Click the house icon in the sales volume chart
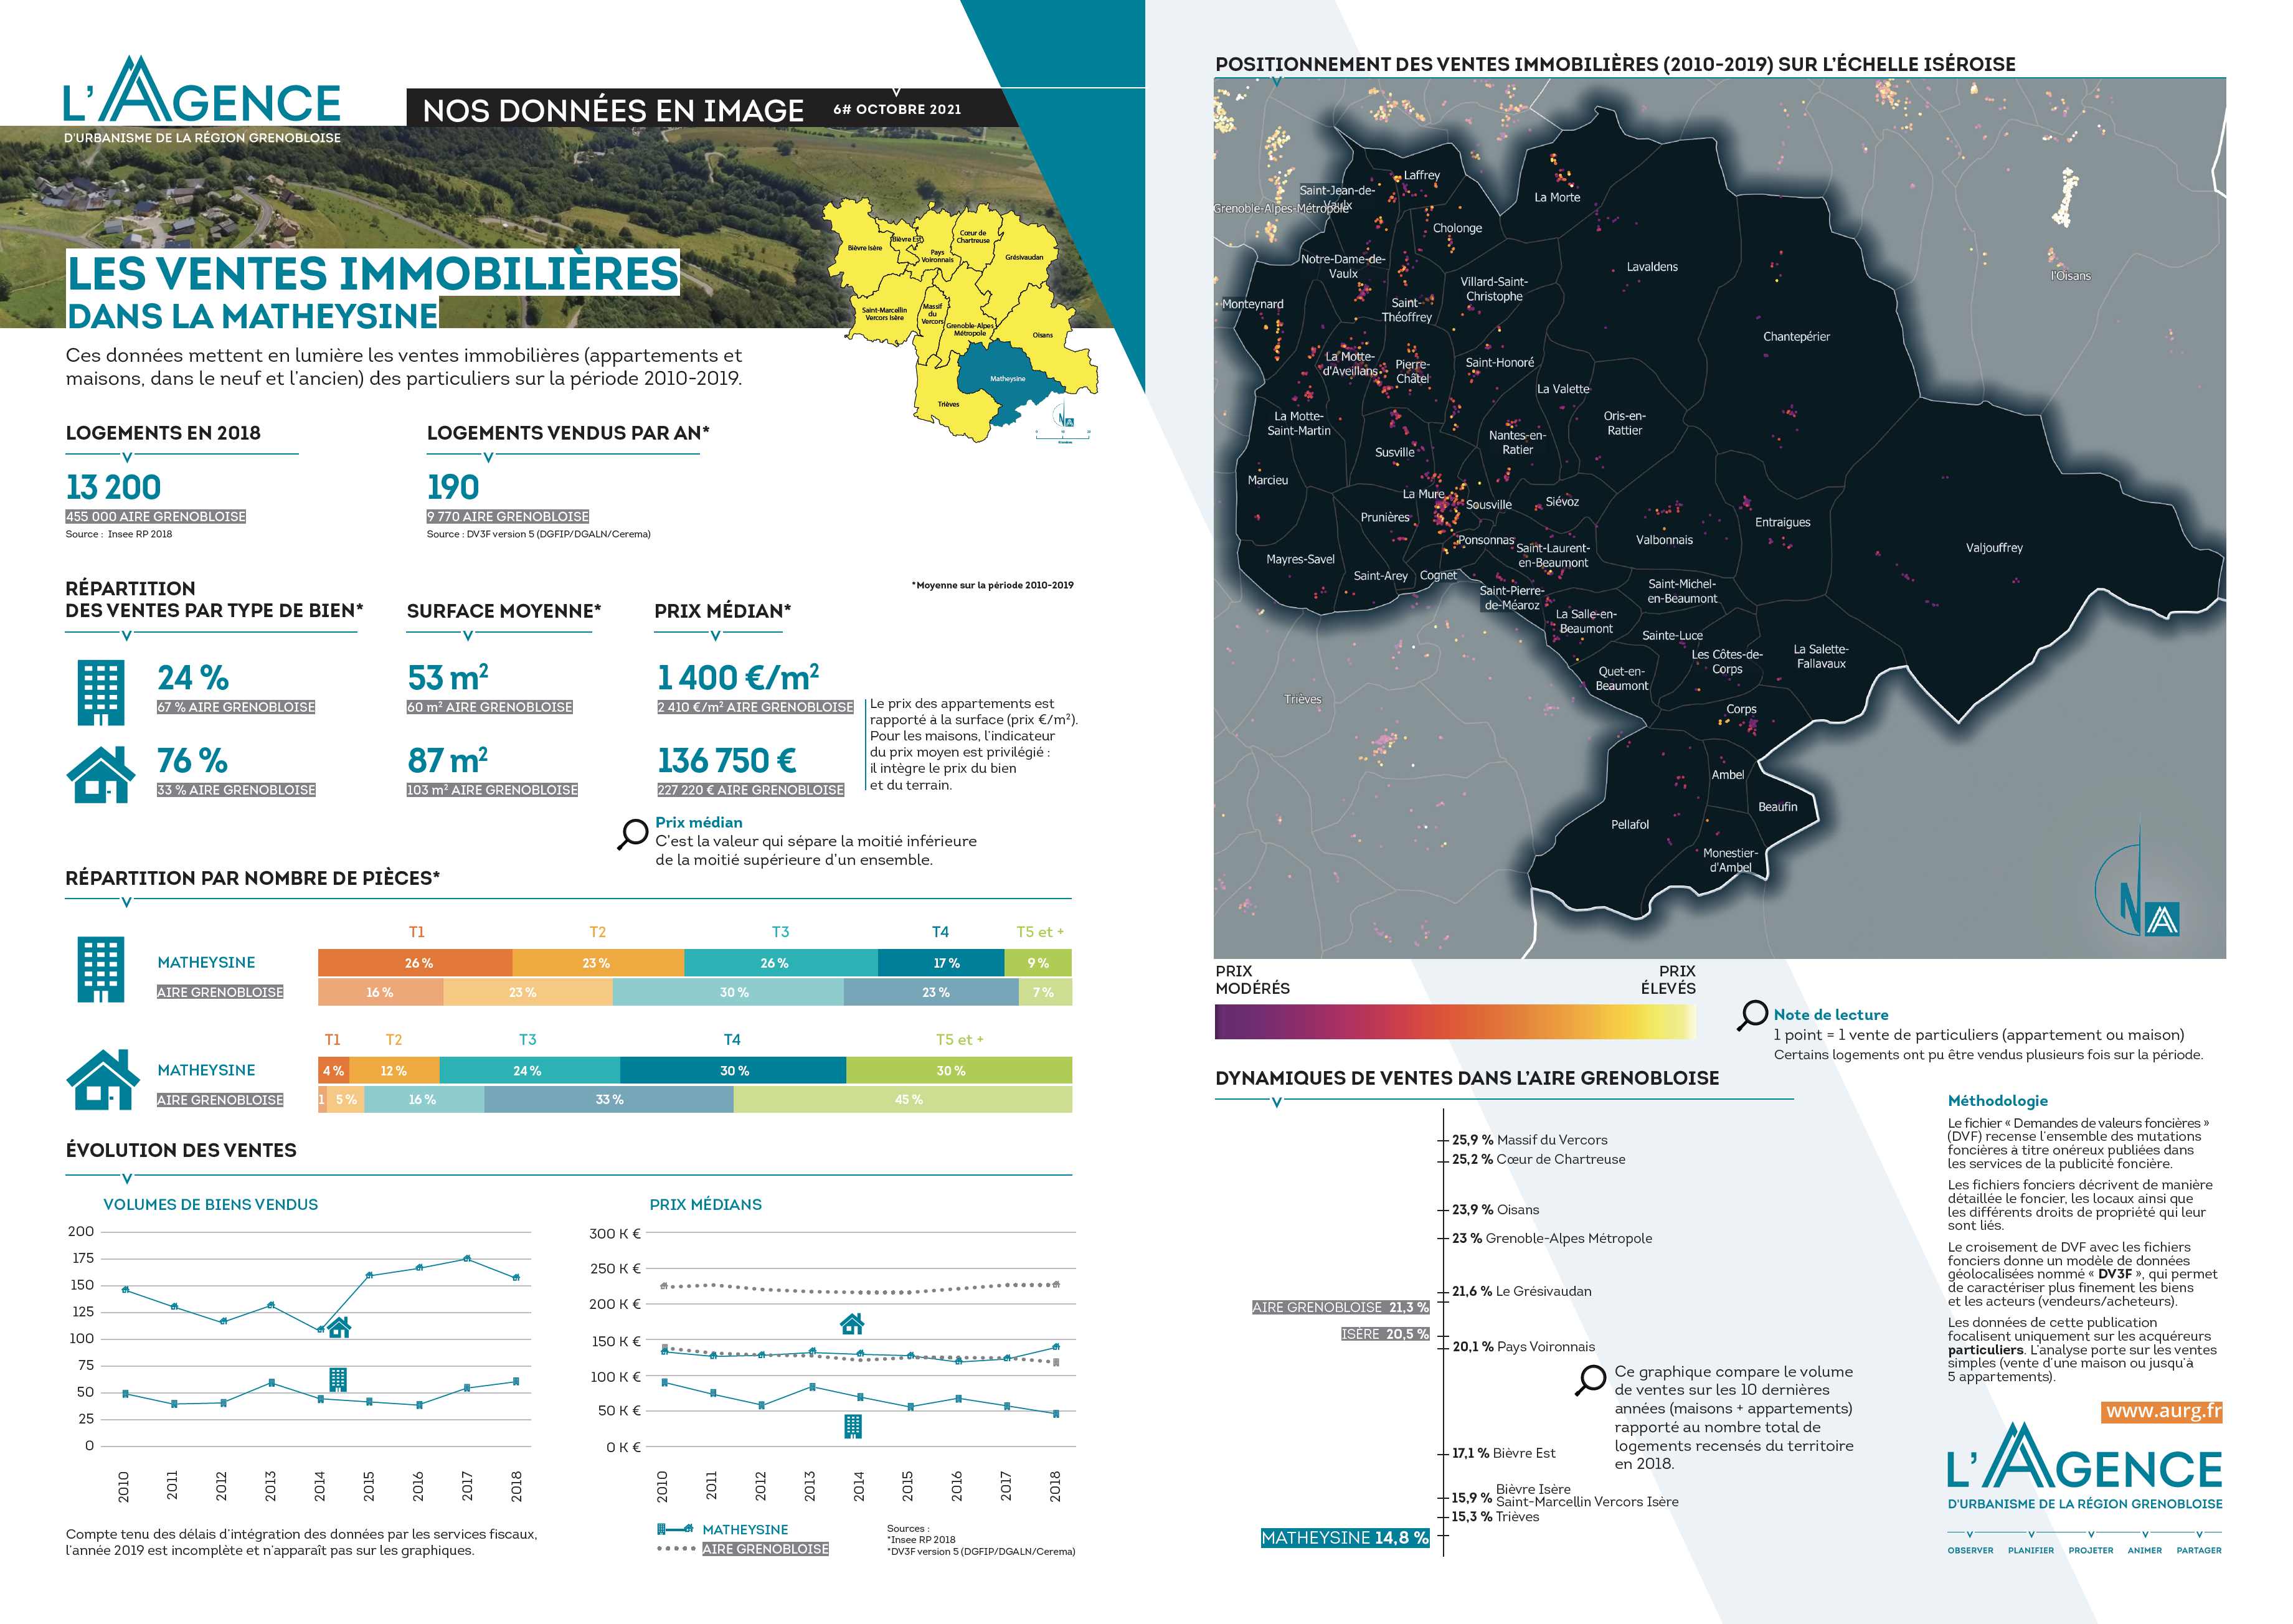The height and width of the screenshot is (1624, 2293). click(339, 1327)
